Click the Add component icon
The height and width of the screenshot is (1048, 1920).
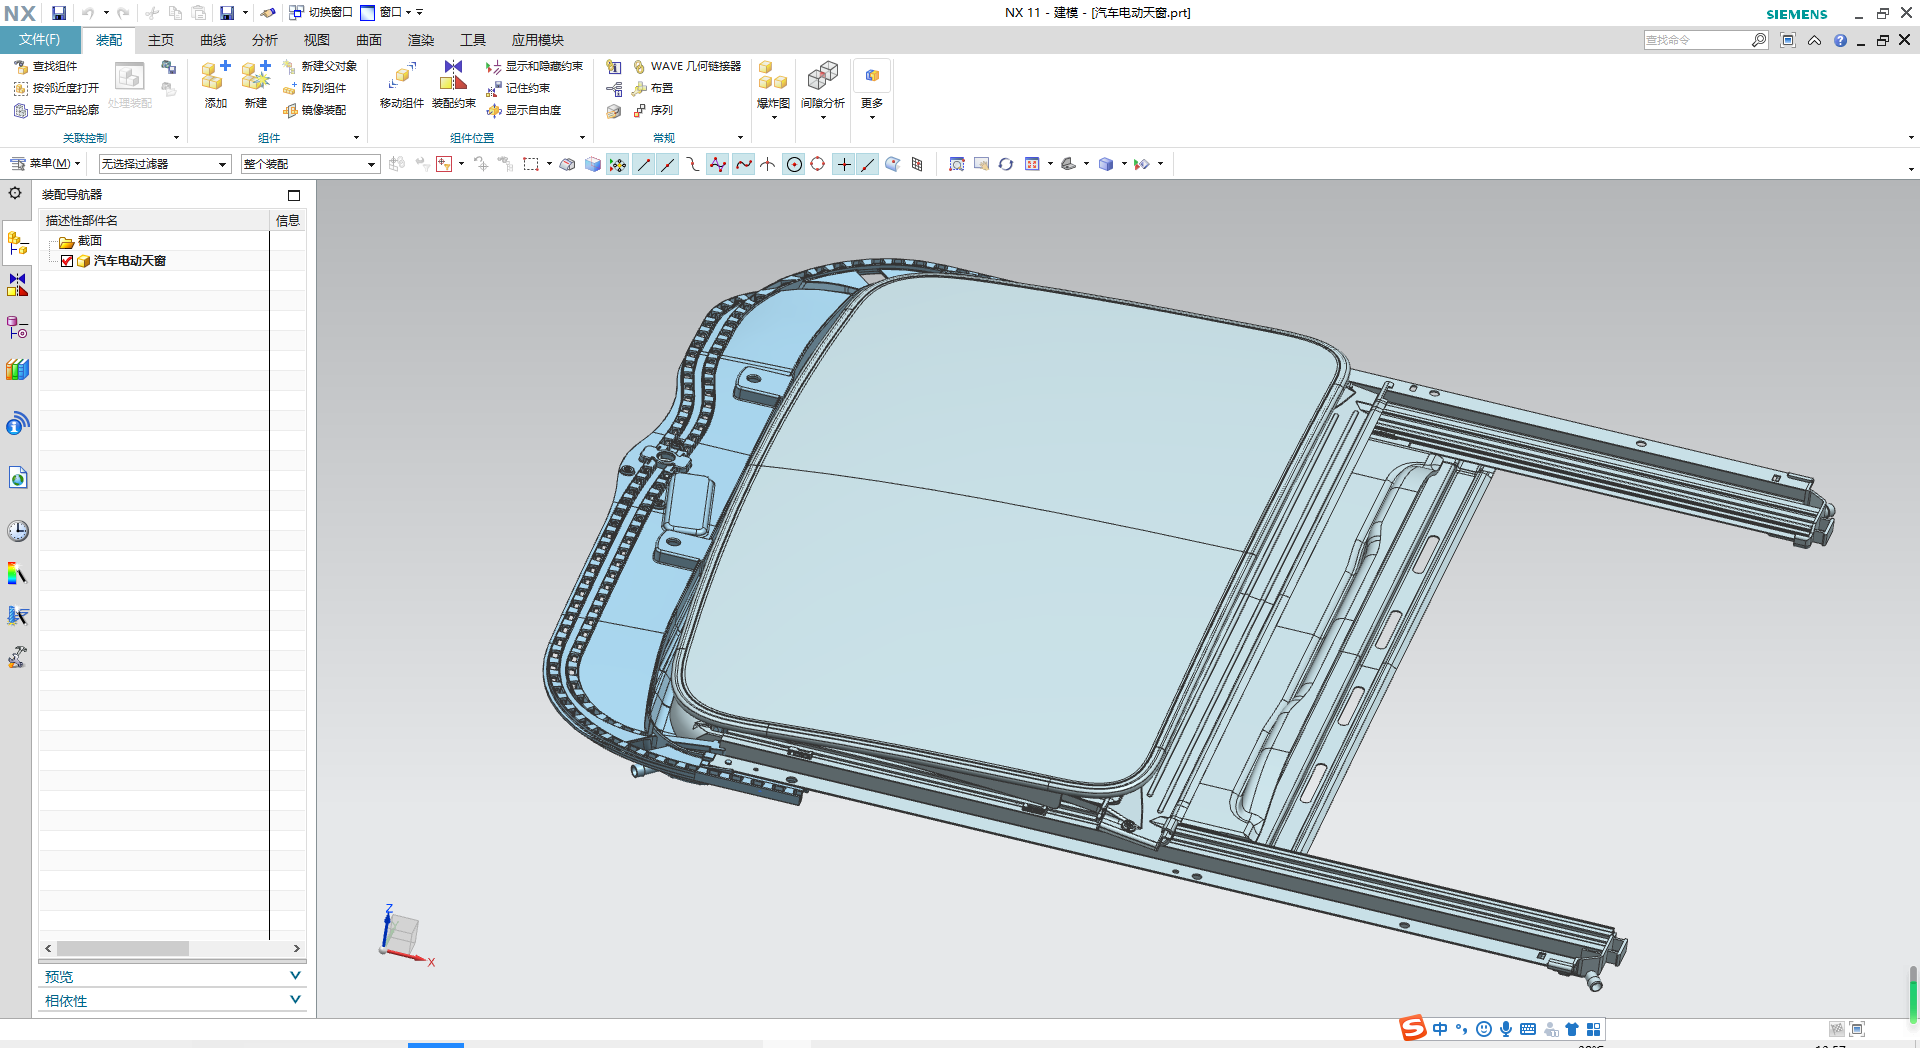215,78
